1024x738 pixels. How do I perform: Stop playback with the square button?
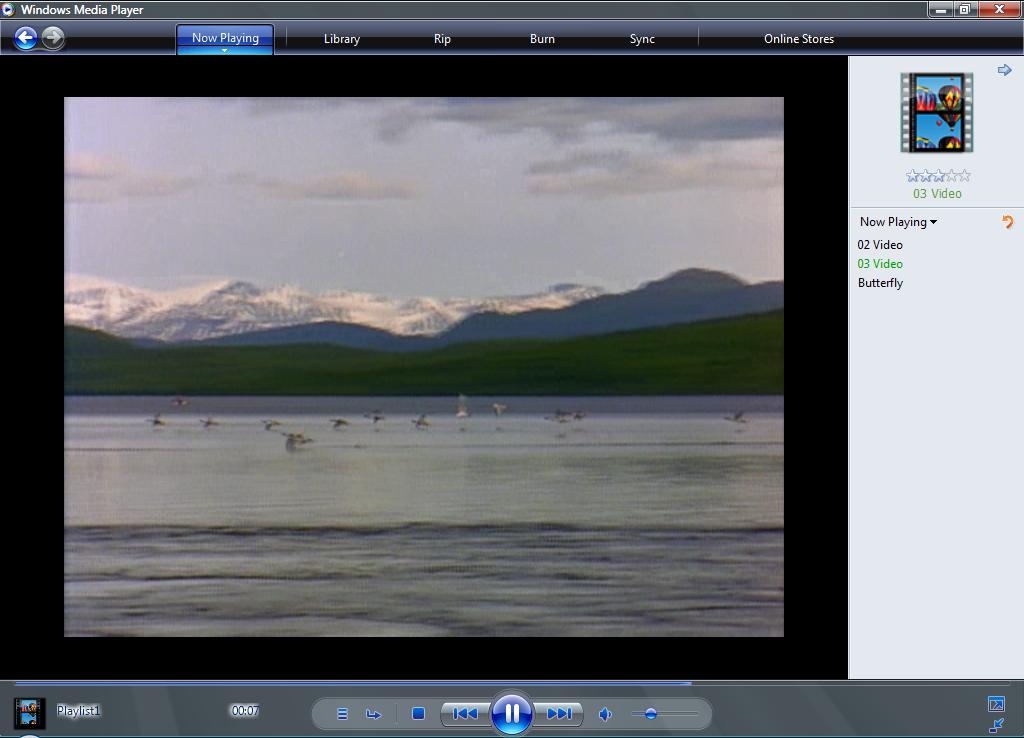[419, 714]
